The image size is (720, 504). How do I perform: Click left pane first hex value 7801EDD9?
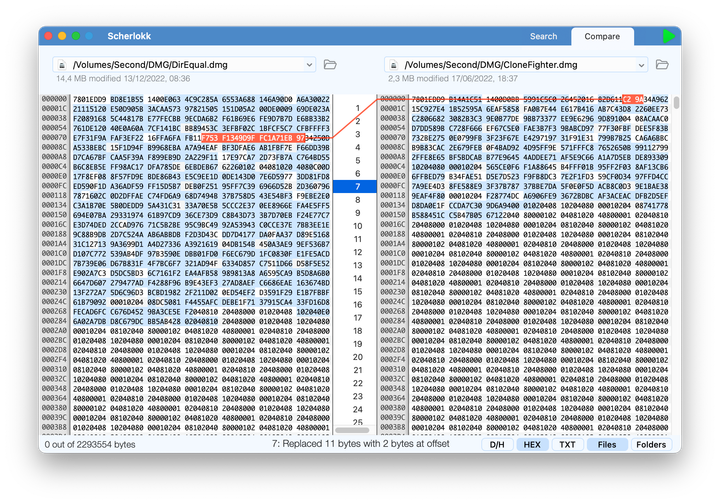(90, 99)
